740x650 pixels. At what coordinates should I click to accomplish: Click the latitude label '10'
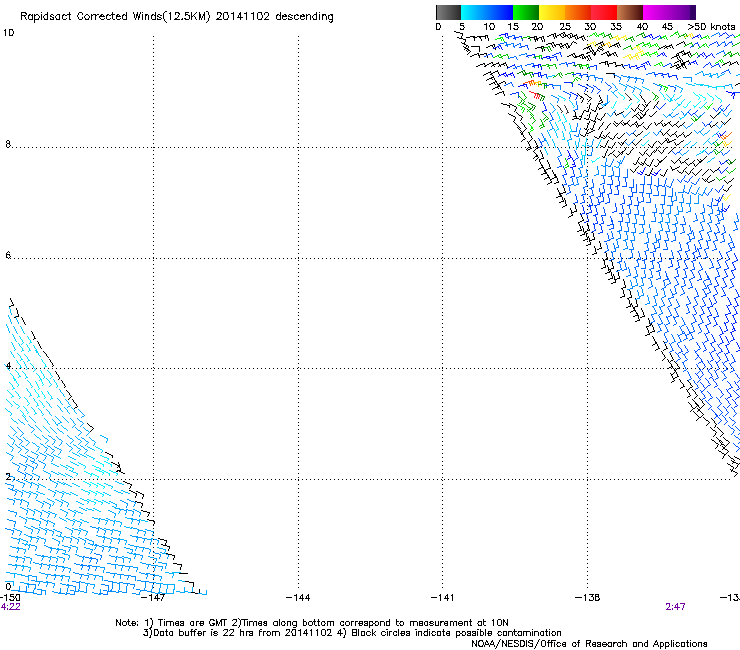[8, 33]
